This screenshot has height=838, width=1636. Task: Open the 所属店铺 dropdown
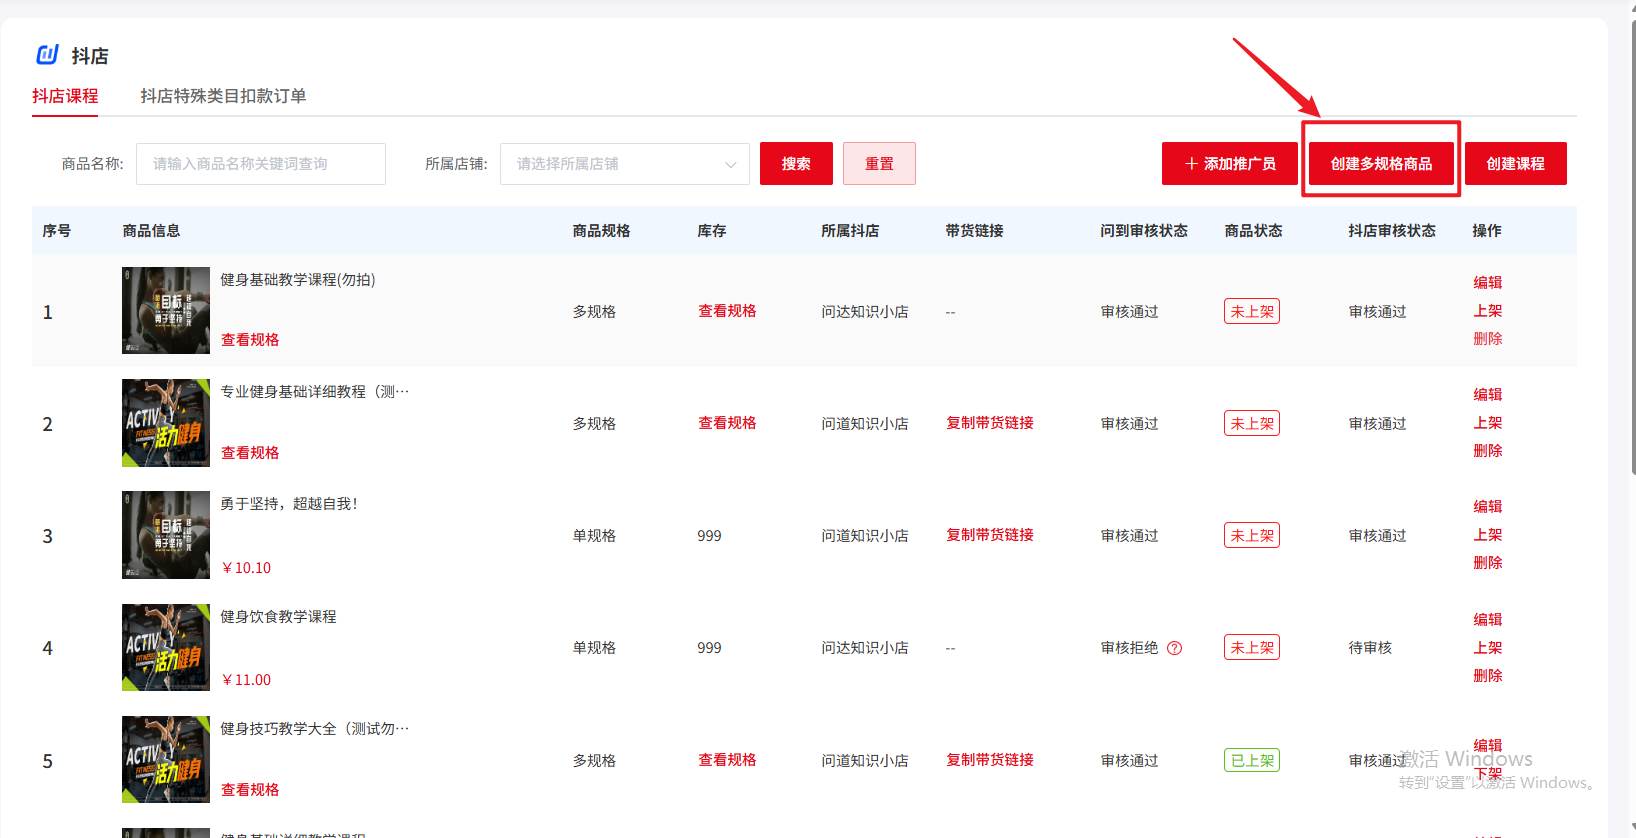coord(625,164)
